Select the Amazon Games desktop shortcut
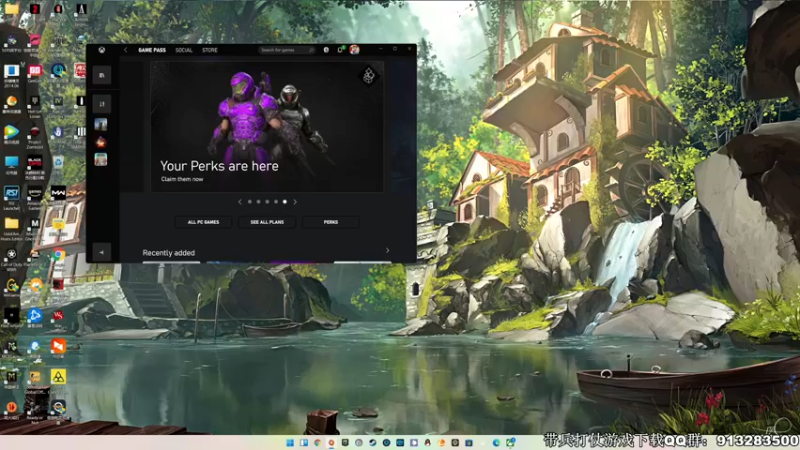 35,197
